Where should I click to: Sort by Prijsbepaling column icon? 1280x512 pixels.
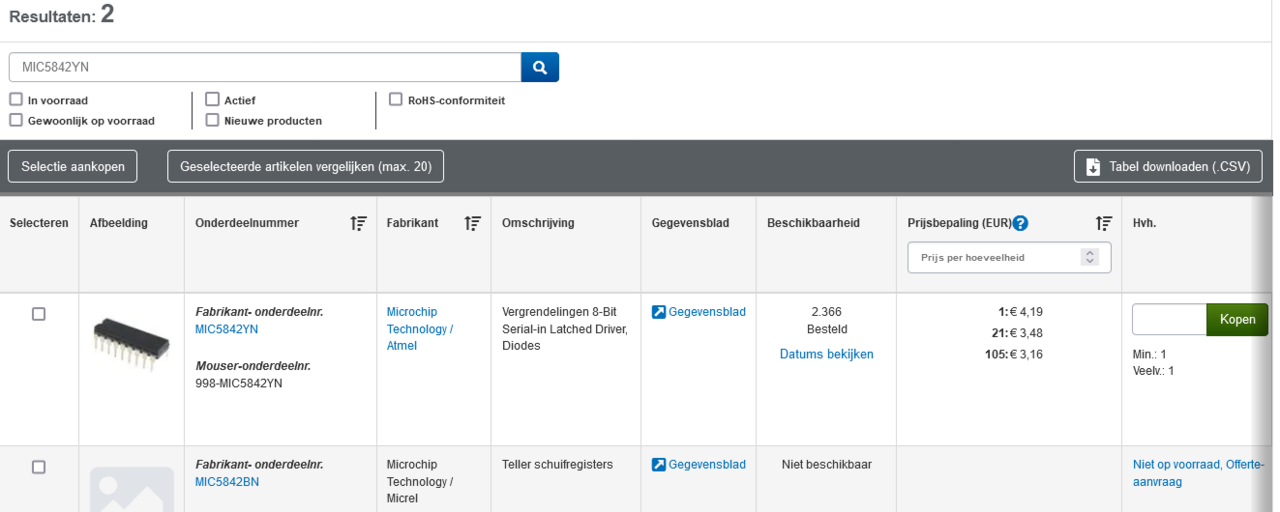(1104, 223)
